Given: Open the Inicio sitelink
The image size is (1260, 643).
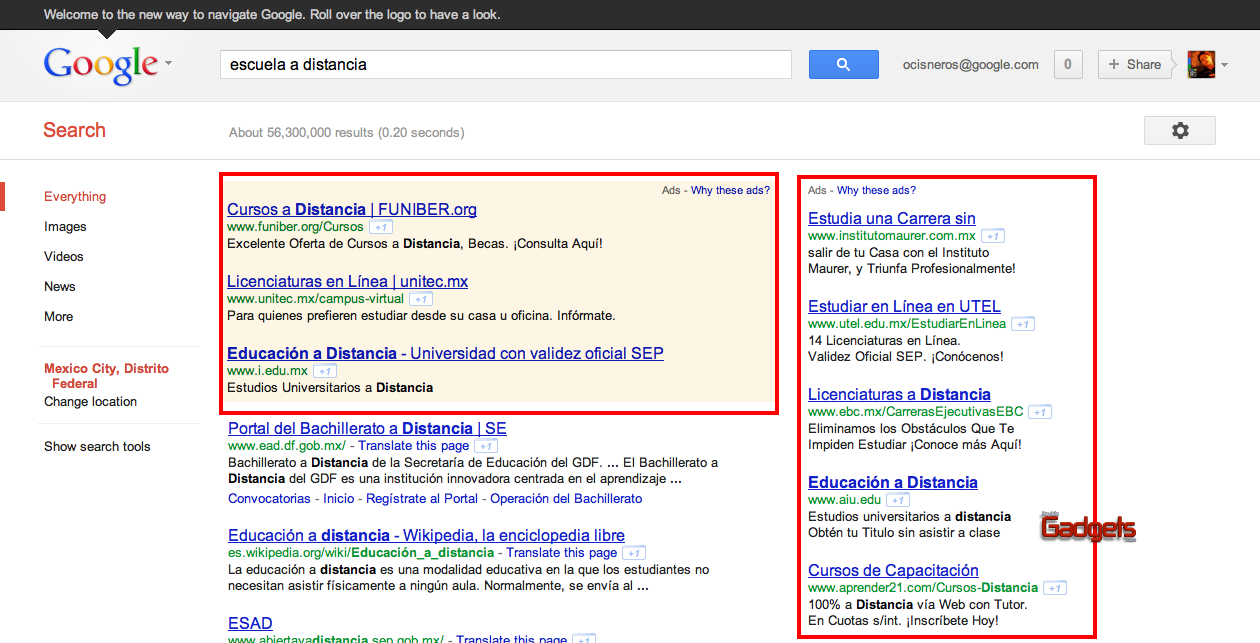Looking at the screenshot, I should (339, 498).
